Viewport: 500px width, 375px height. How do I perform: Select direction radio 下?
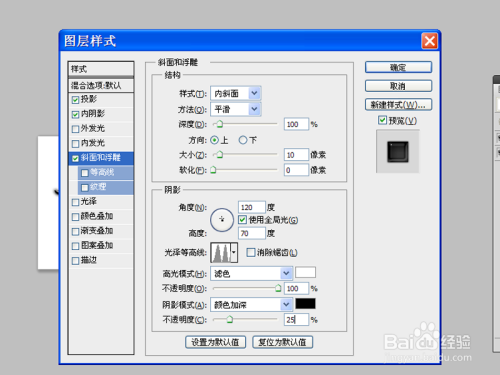pos(243,140)
